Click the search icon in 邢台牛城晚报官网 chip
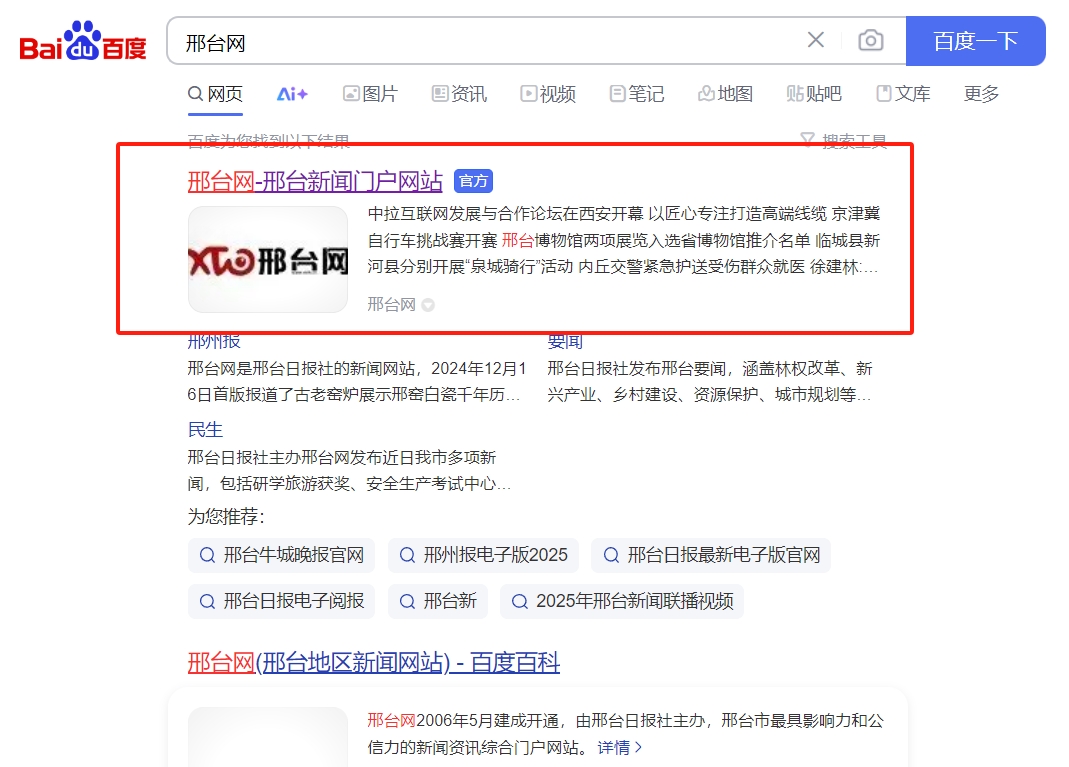Image resolution: width=1069 pixels, height=767 pixels. (207, 555)
